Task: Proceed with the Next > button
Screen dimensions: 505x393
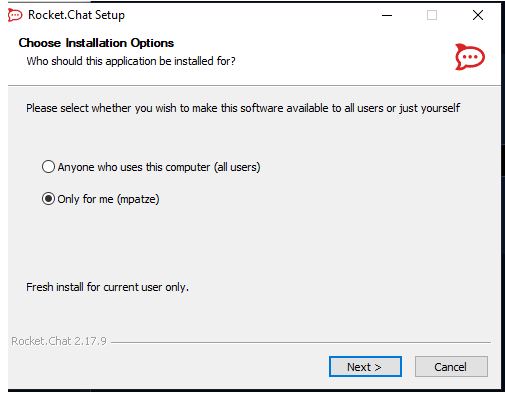Action: click(365, 367)
